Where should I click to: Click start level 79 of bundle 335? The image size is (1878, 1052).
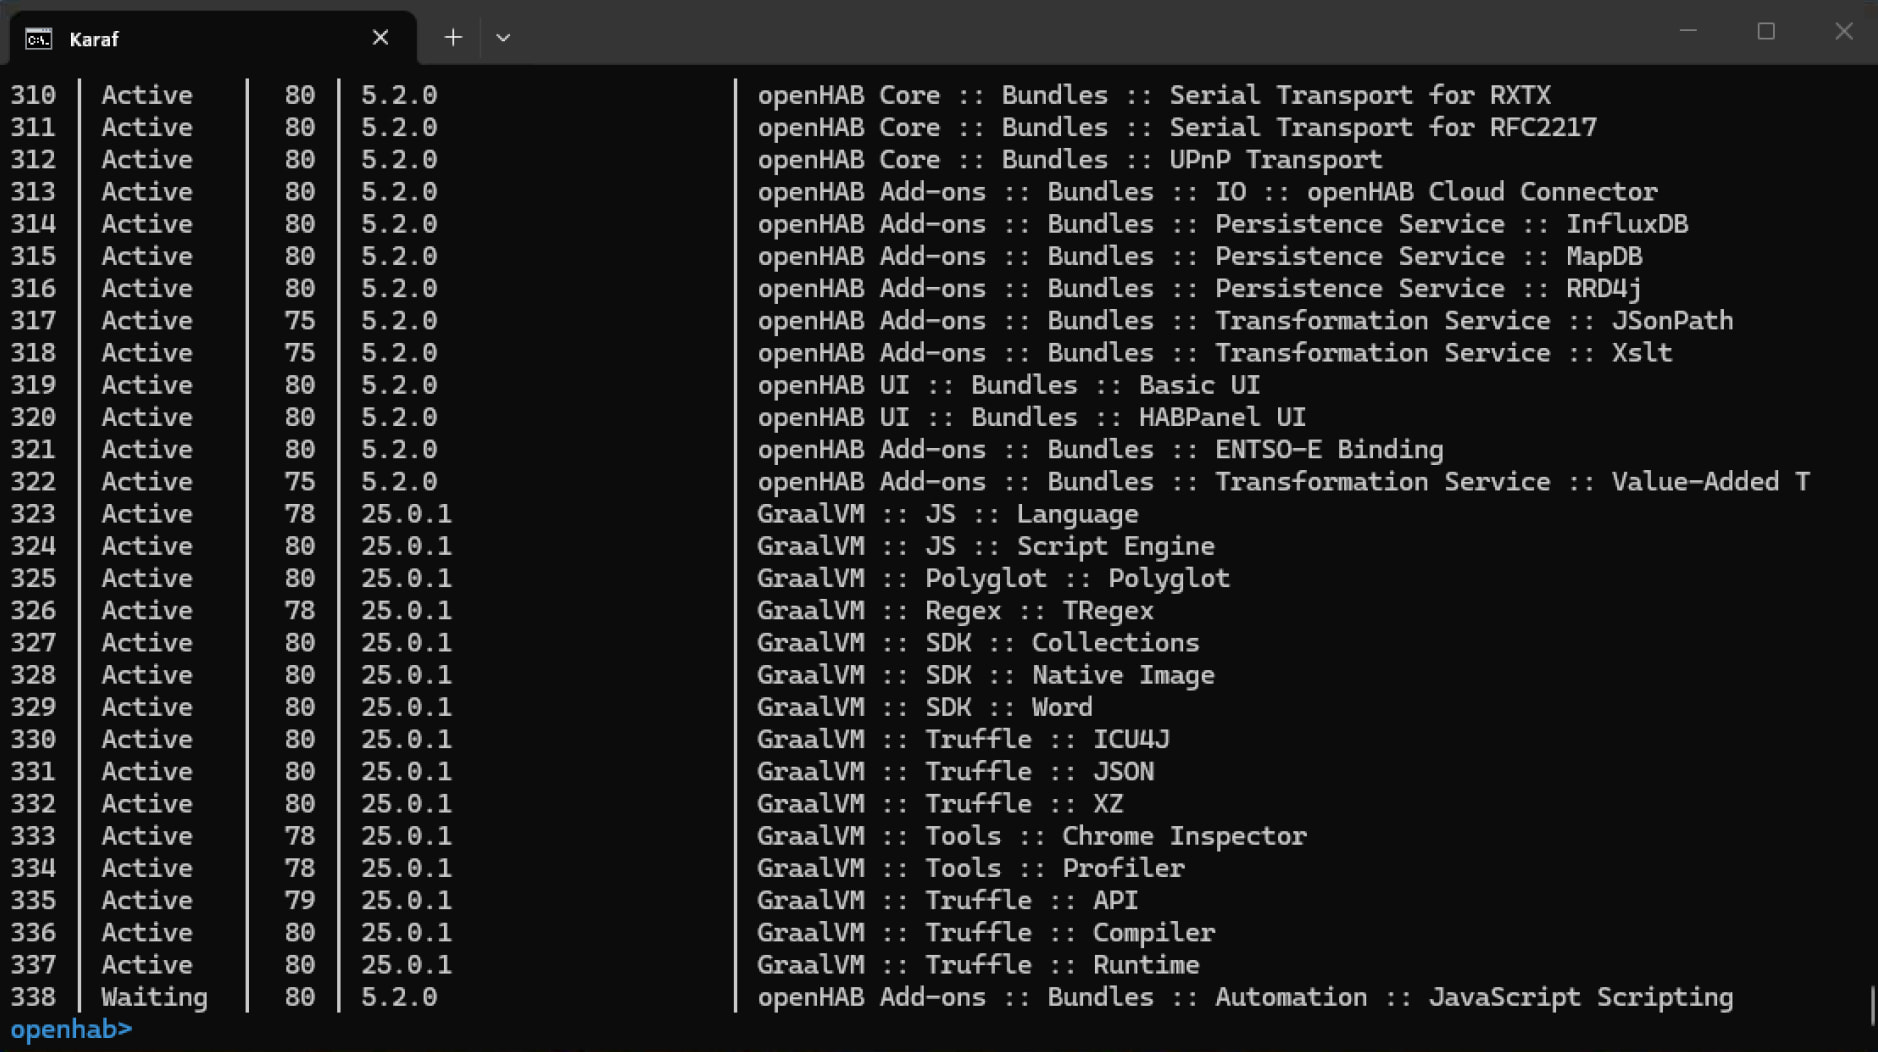[x=299, y=900]
